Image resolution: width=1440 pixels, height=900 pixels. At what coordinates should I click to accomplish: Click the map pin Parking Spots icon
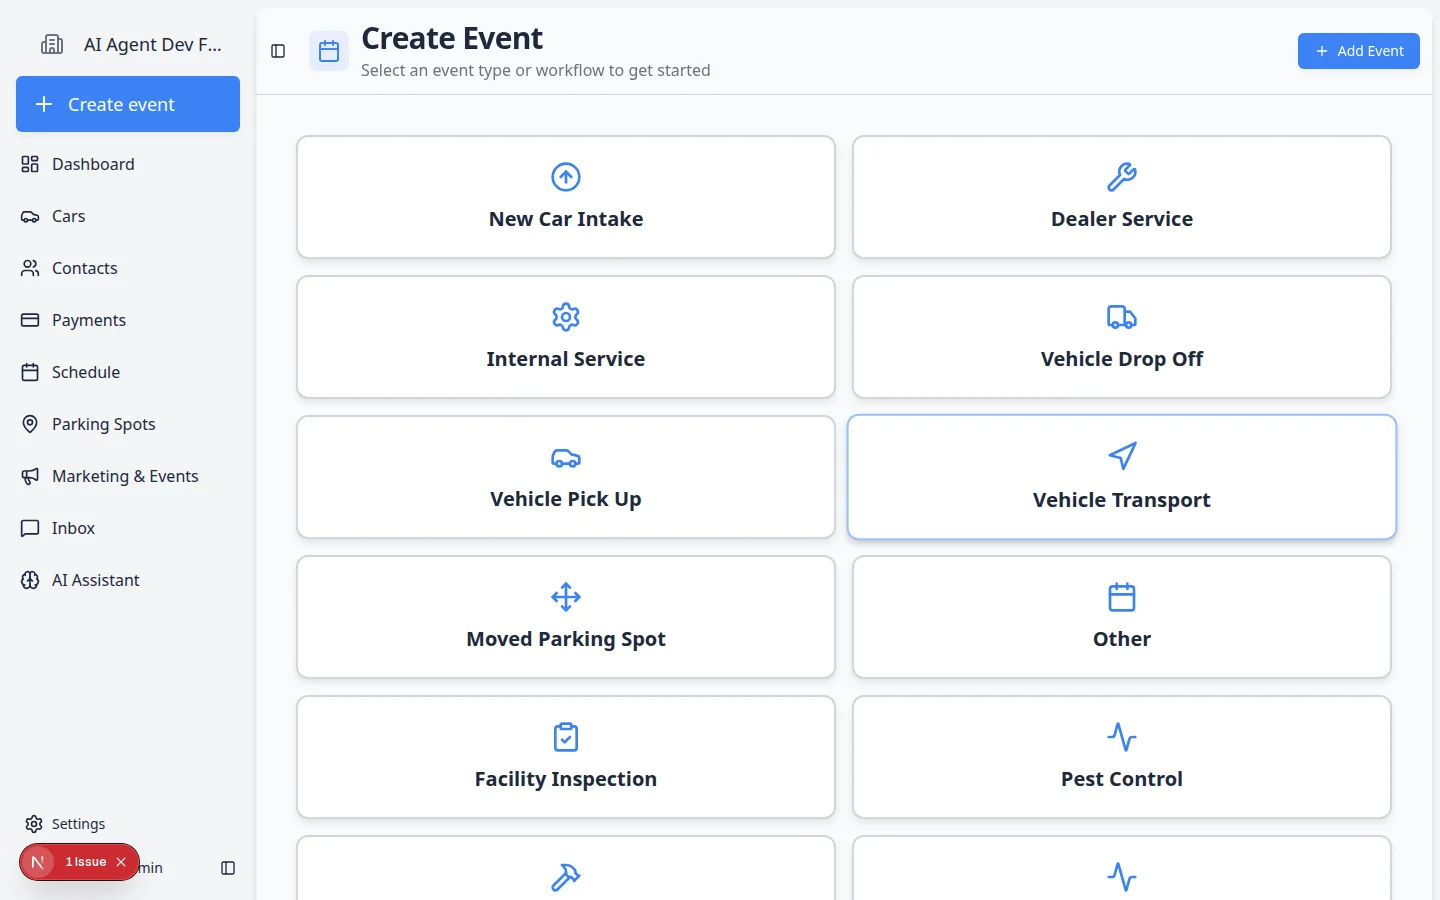pyautogui.click(x=30, y=424)
